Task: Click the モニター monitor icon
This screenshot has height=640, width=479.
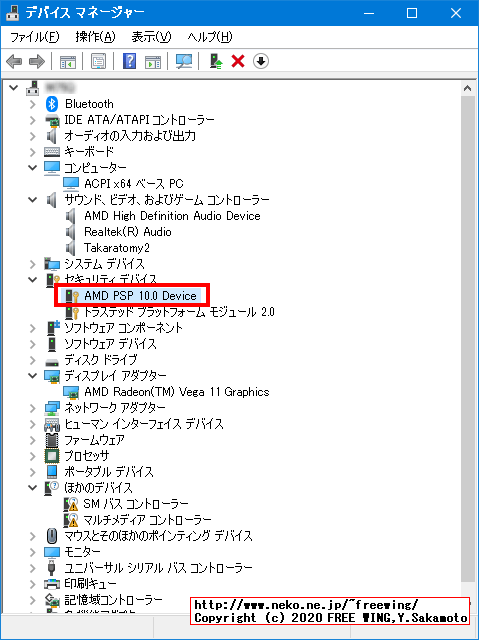Action: click(52, 552)
